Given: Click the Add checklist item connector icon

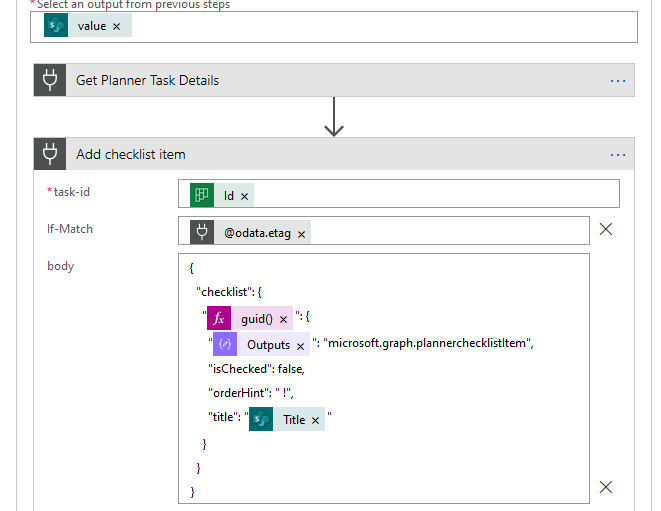Looking at the screenshot, I should (50, 155).
